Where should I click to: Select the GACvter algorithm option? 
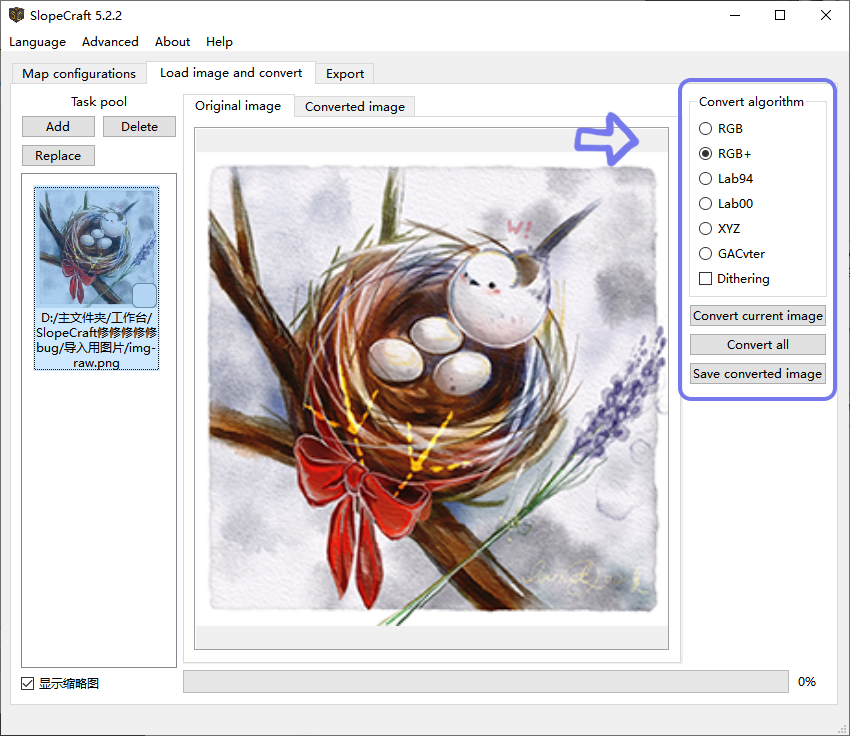tap(706, 254)
